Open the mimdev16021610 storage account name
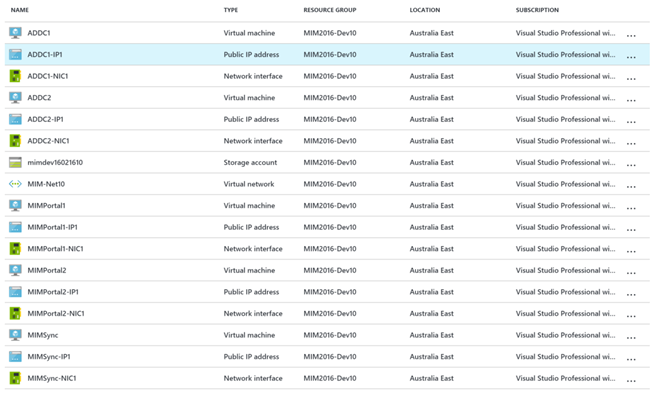 point(55,162)
